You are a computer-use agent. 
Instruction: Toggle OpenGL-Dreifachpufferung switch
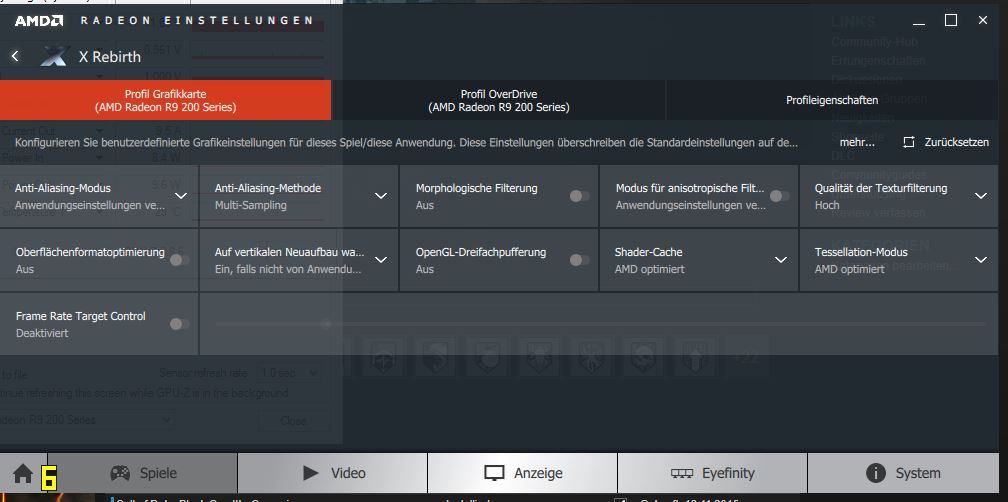pyautogui.click(x=579, y=260)
